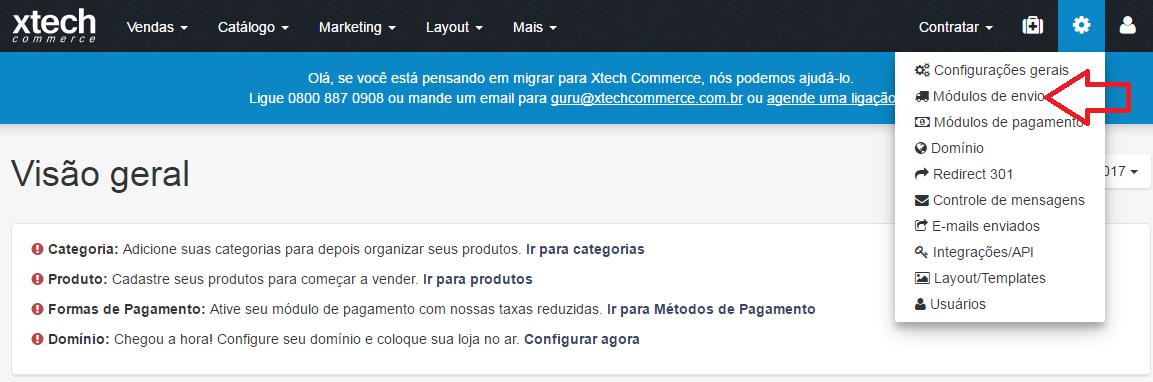Screen dimensions: 1153x382
Task: Open the Marketing dropdown
Action: pyautogui.click(x=357, y=27)
